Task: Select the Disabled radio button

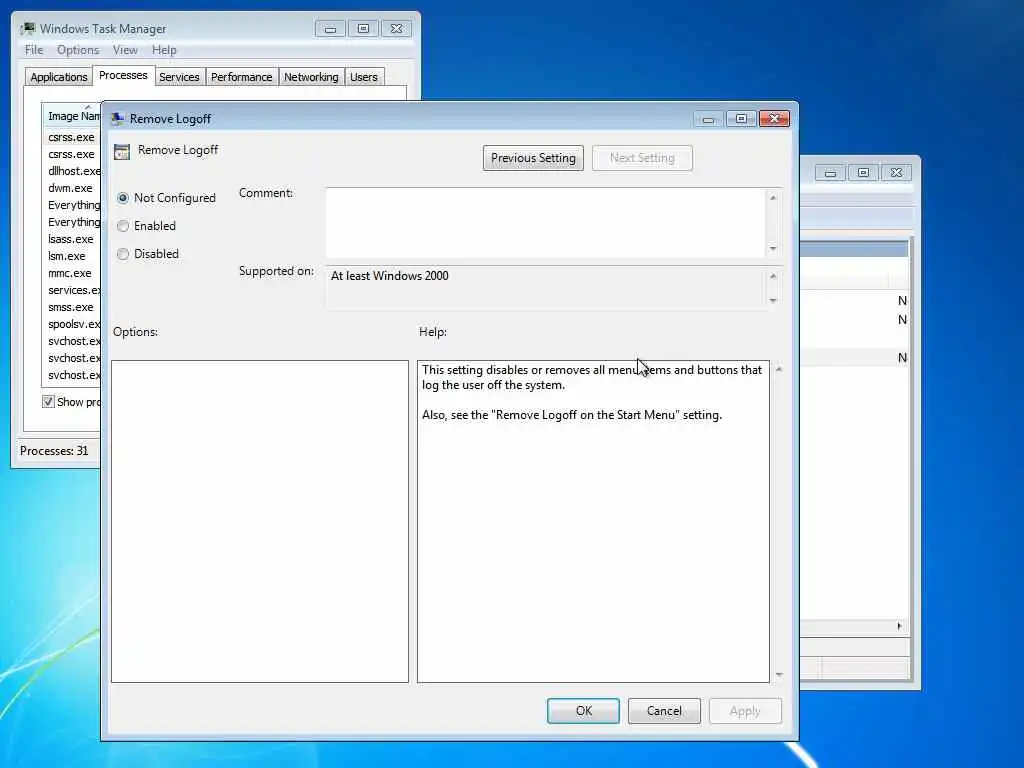Action: point(123,254)
